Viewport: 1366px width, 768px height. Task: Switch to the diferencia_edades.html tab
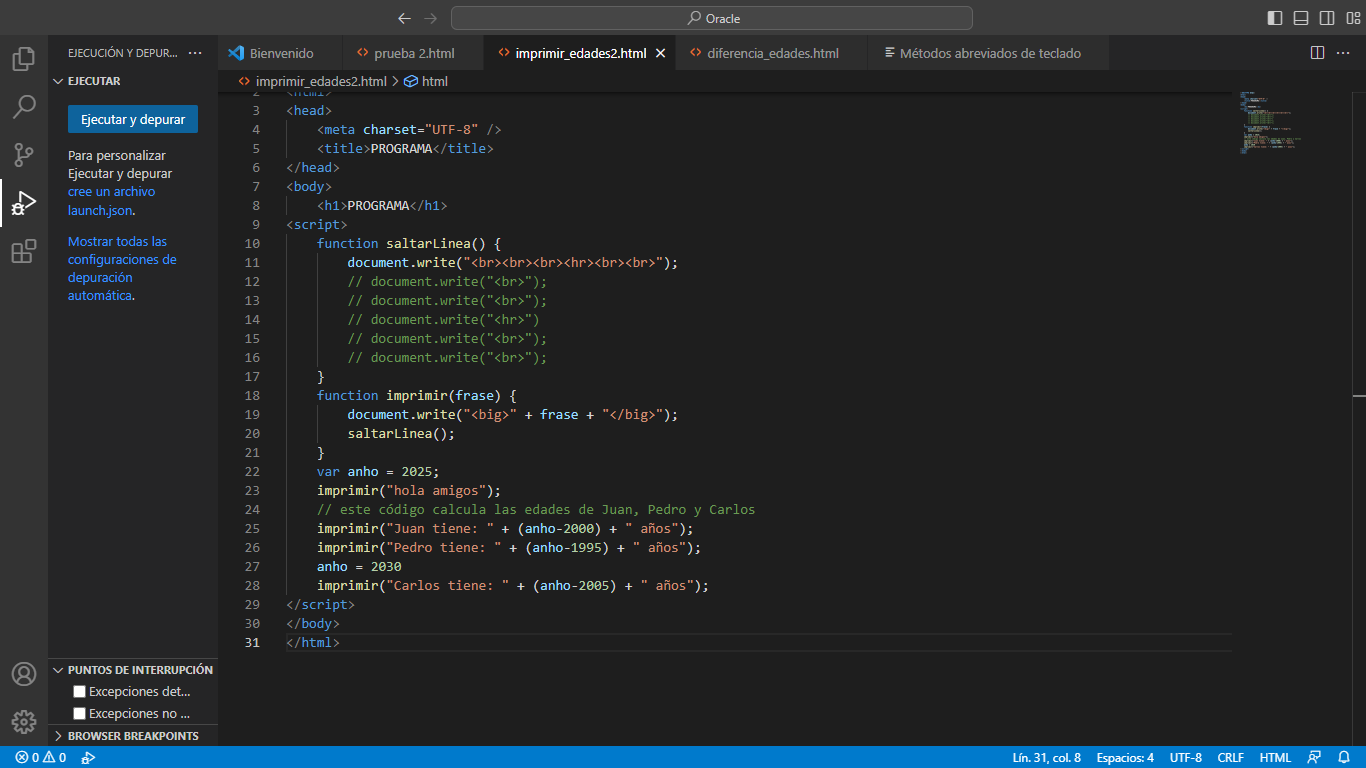pyautogui.click(x=772, y=53)
